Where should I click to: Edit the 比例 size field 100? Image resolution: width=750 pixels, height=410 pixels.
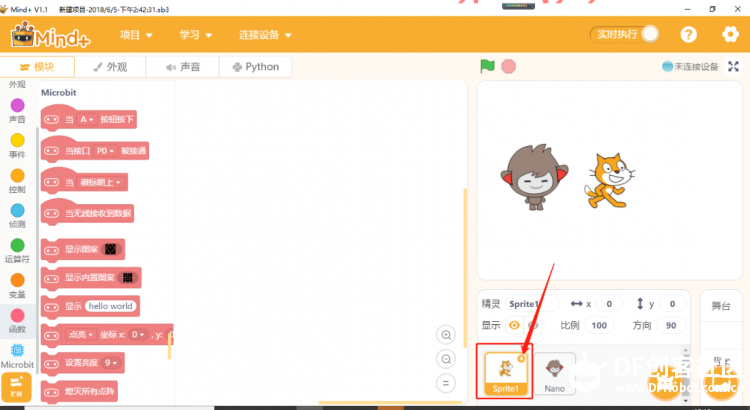coord(599,325)
